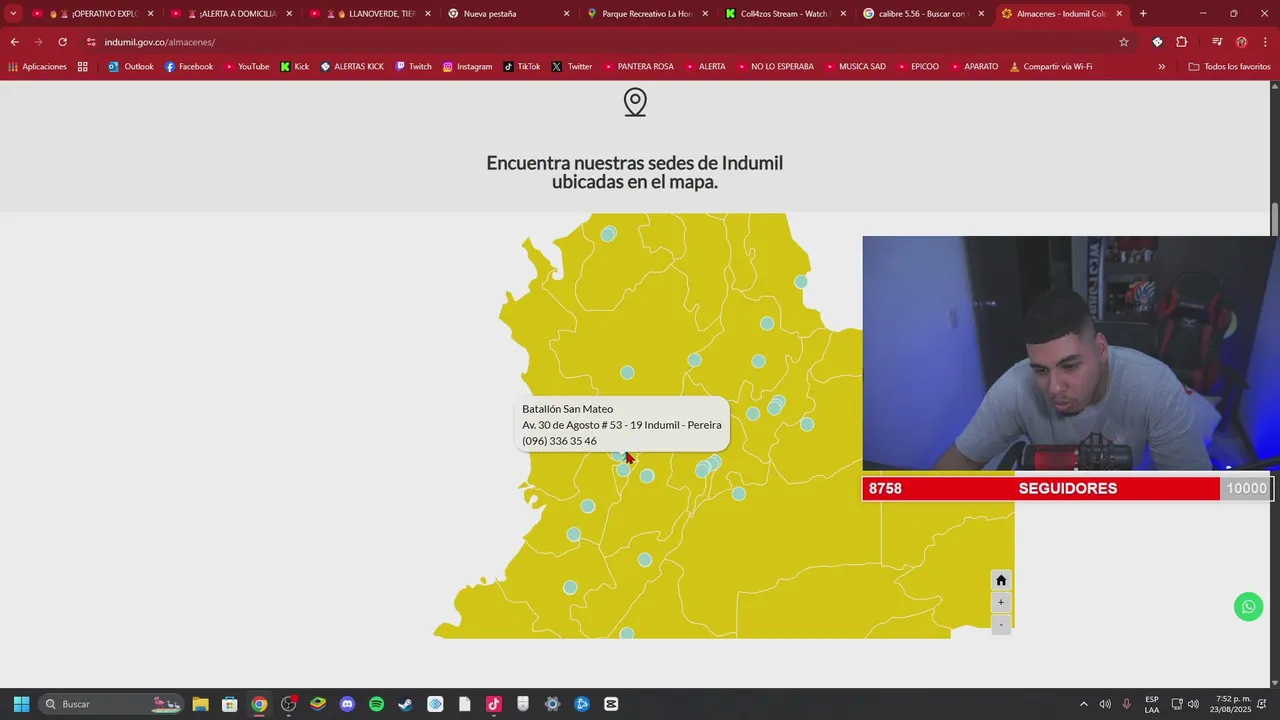Zoom in the map with plus button
Screen dimensions: 1280x720
pyautogui.click(x=1001, y=602)
